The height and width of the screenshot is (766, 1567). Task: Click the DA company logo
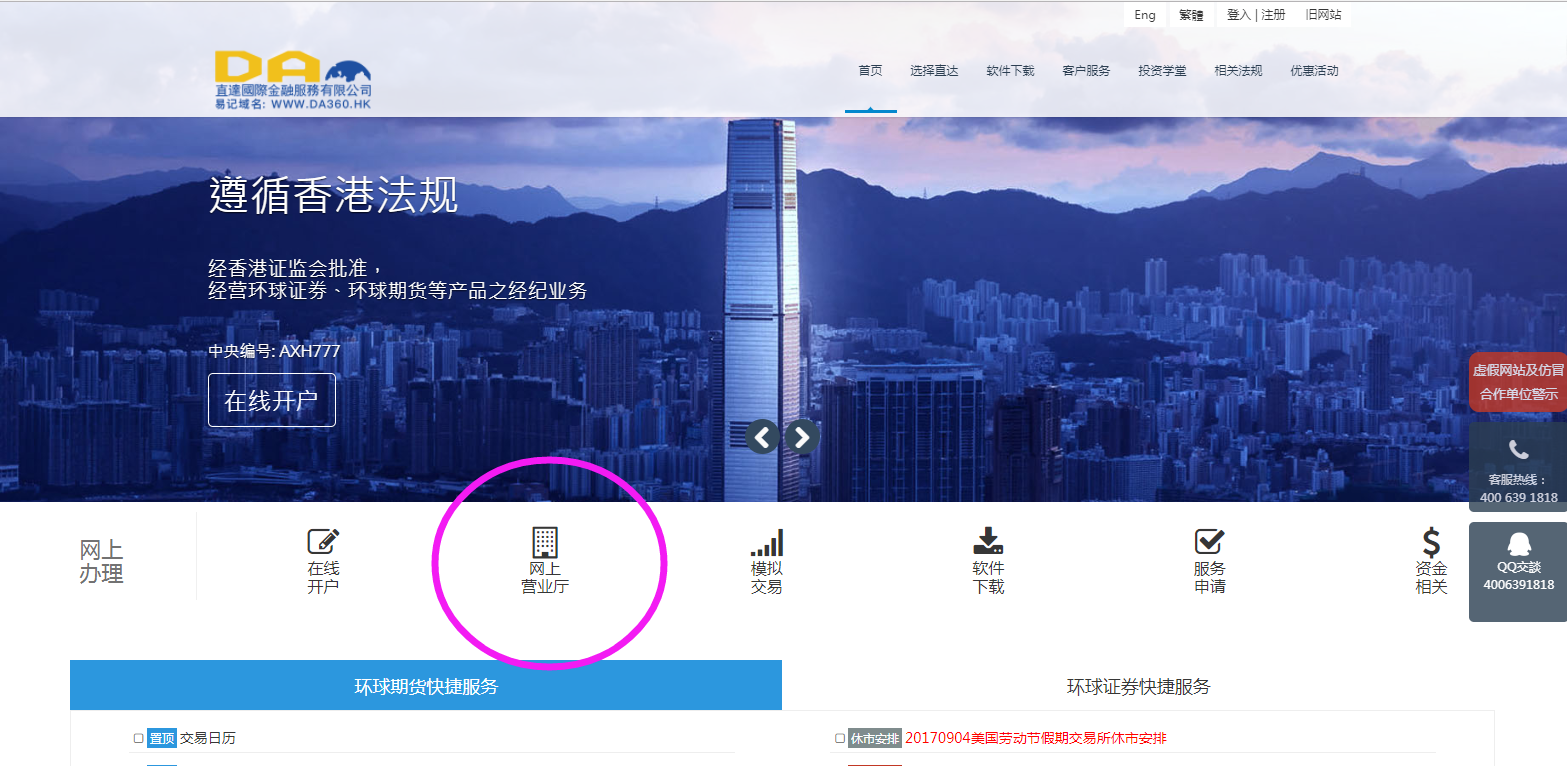[x=293, y=81]
